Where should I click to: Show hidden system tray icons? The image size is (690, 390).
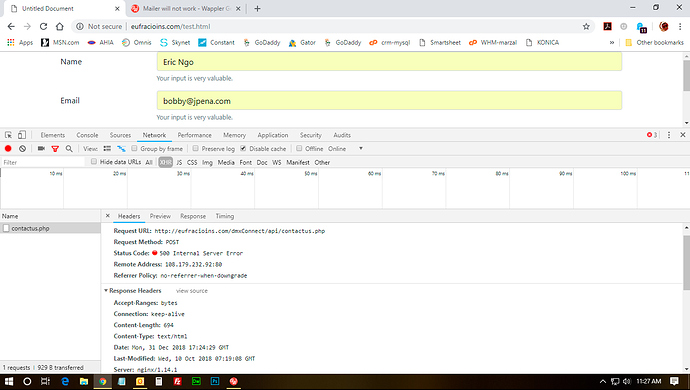[x=603, y=381]
